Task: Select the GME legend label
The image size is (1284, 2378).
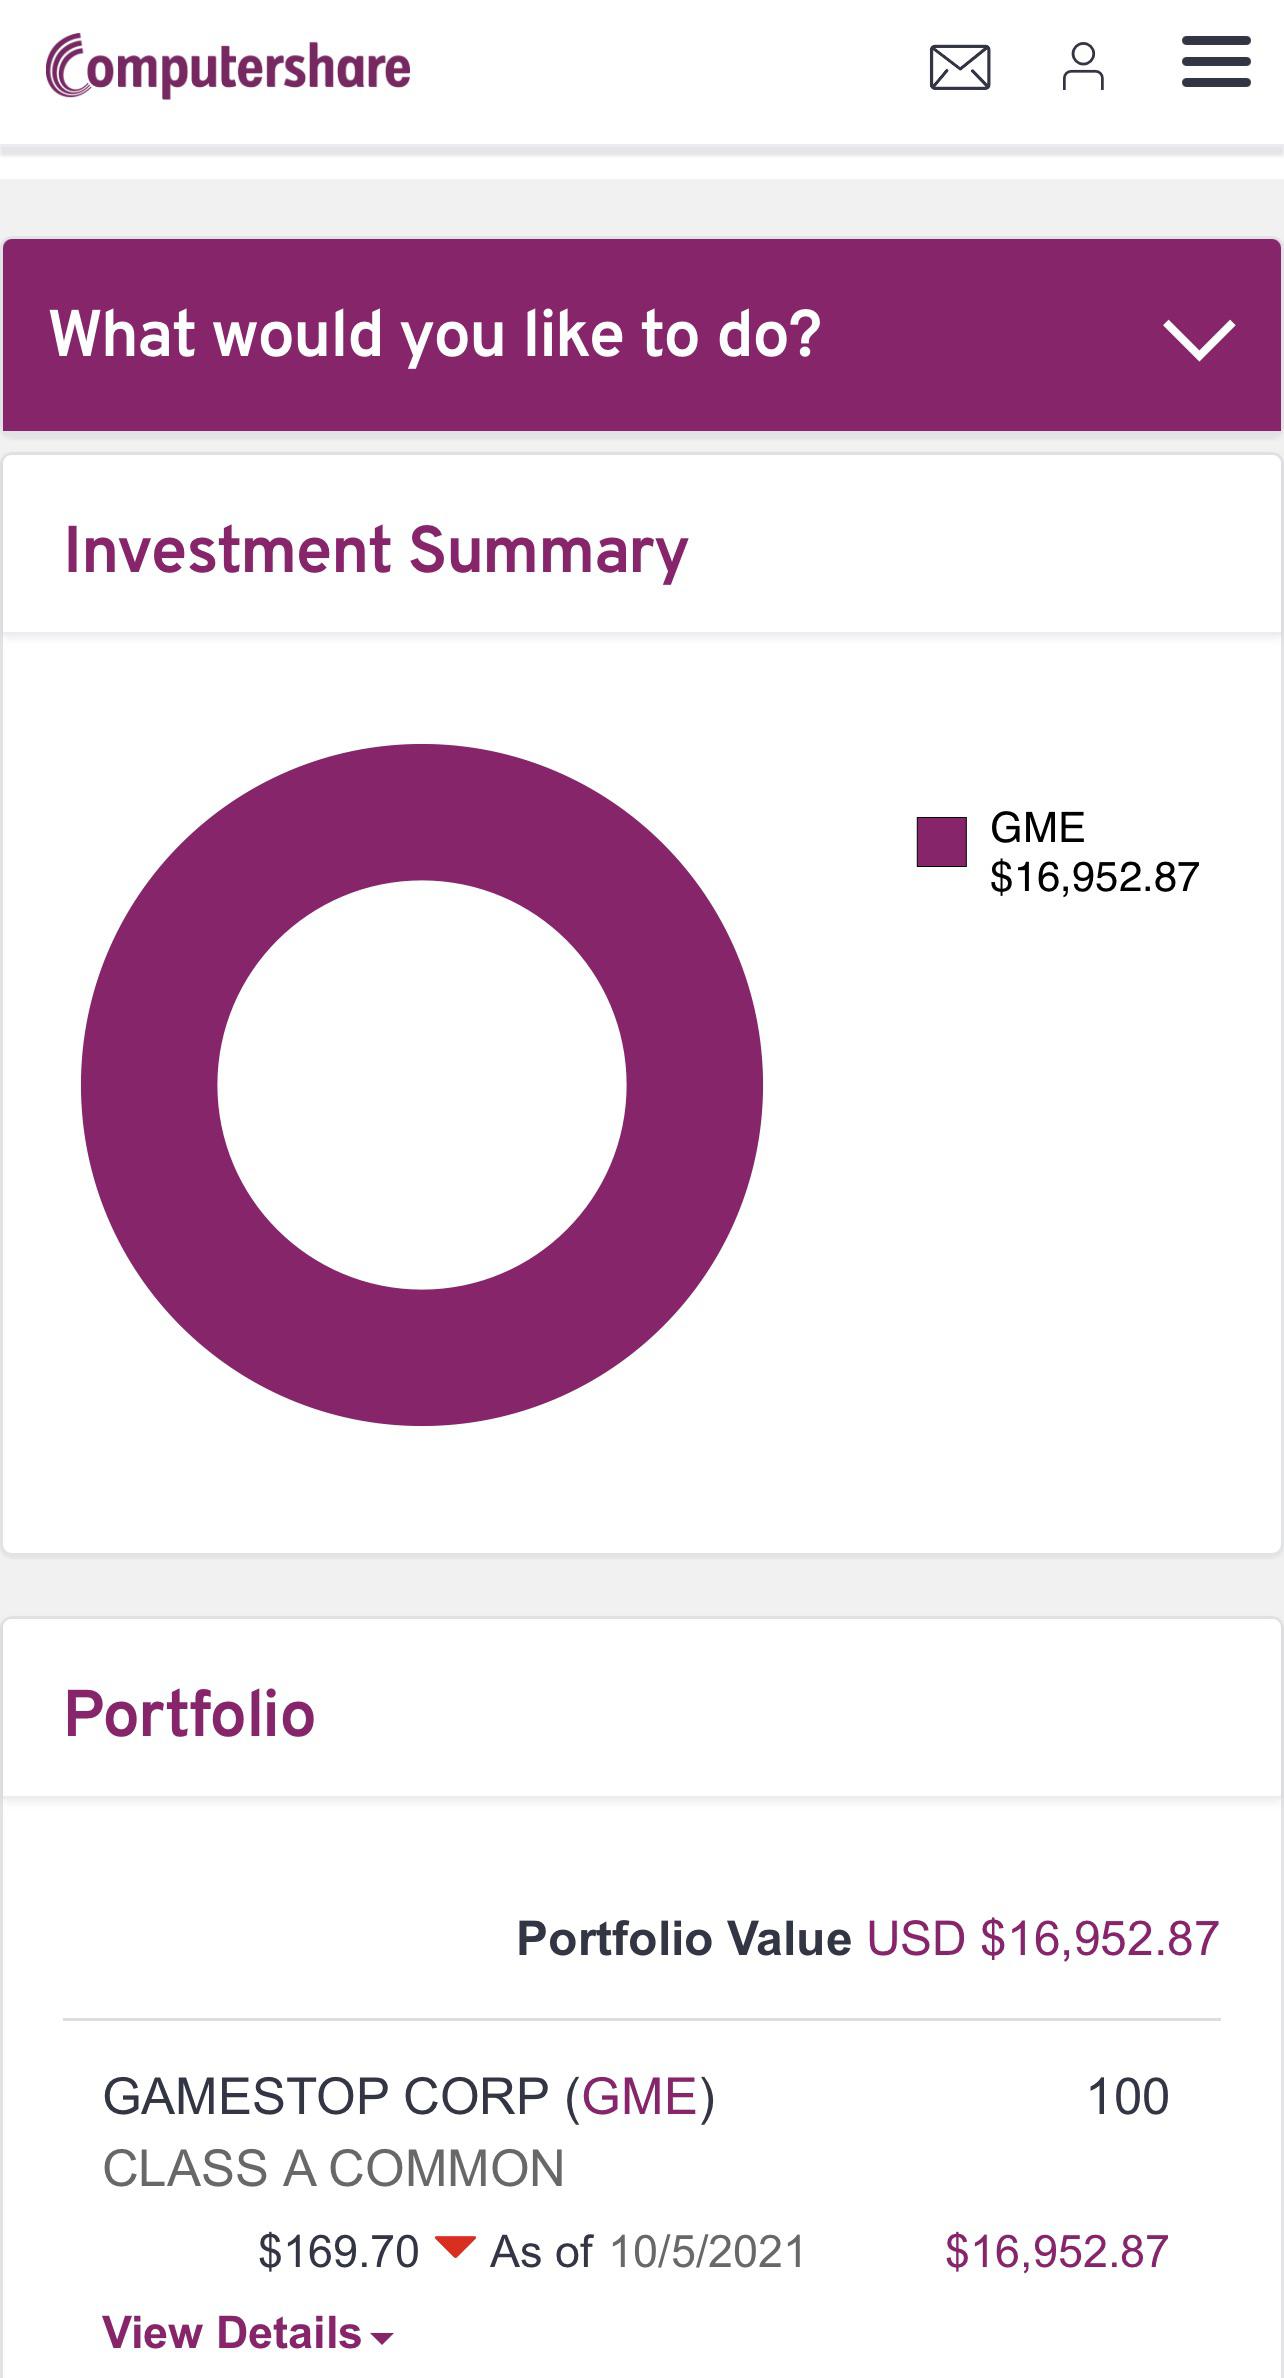Action: point(1037,827)
